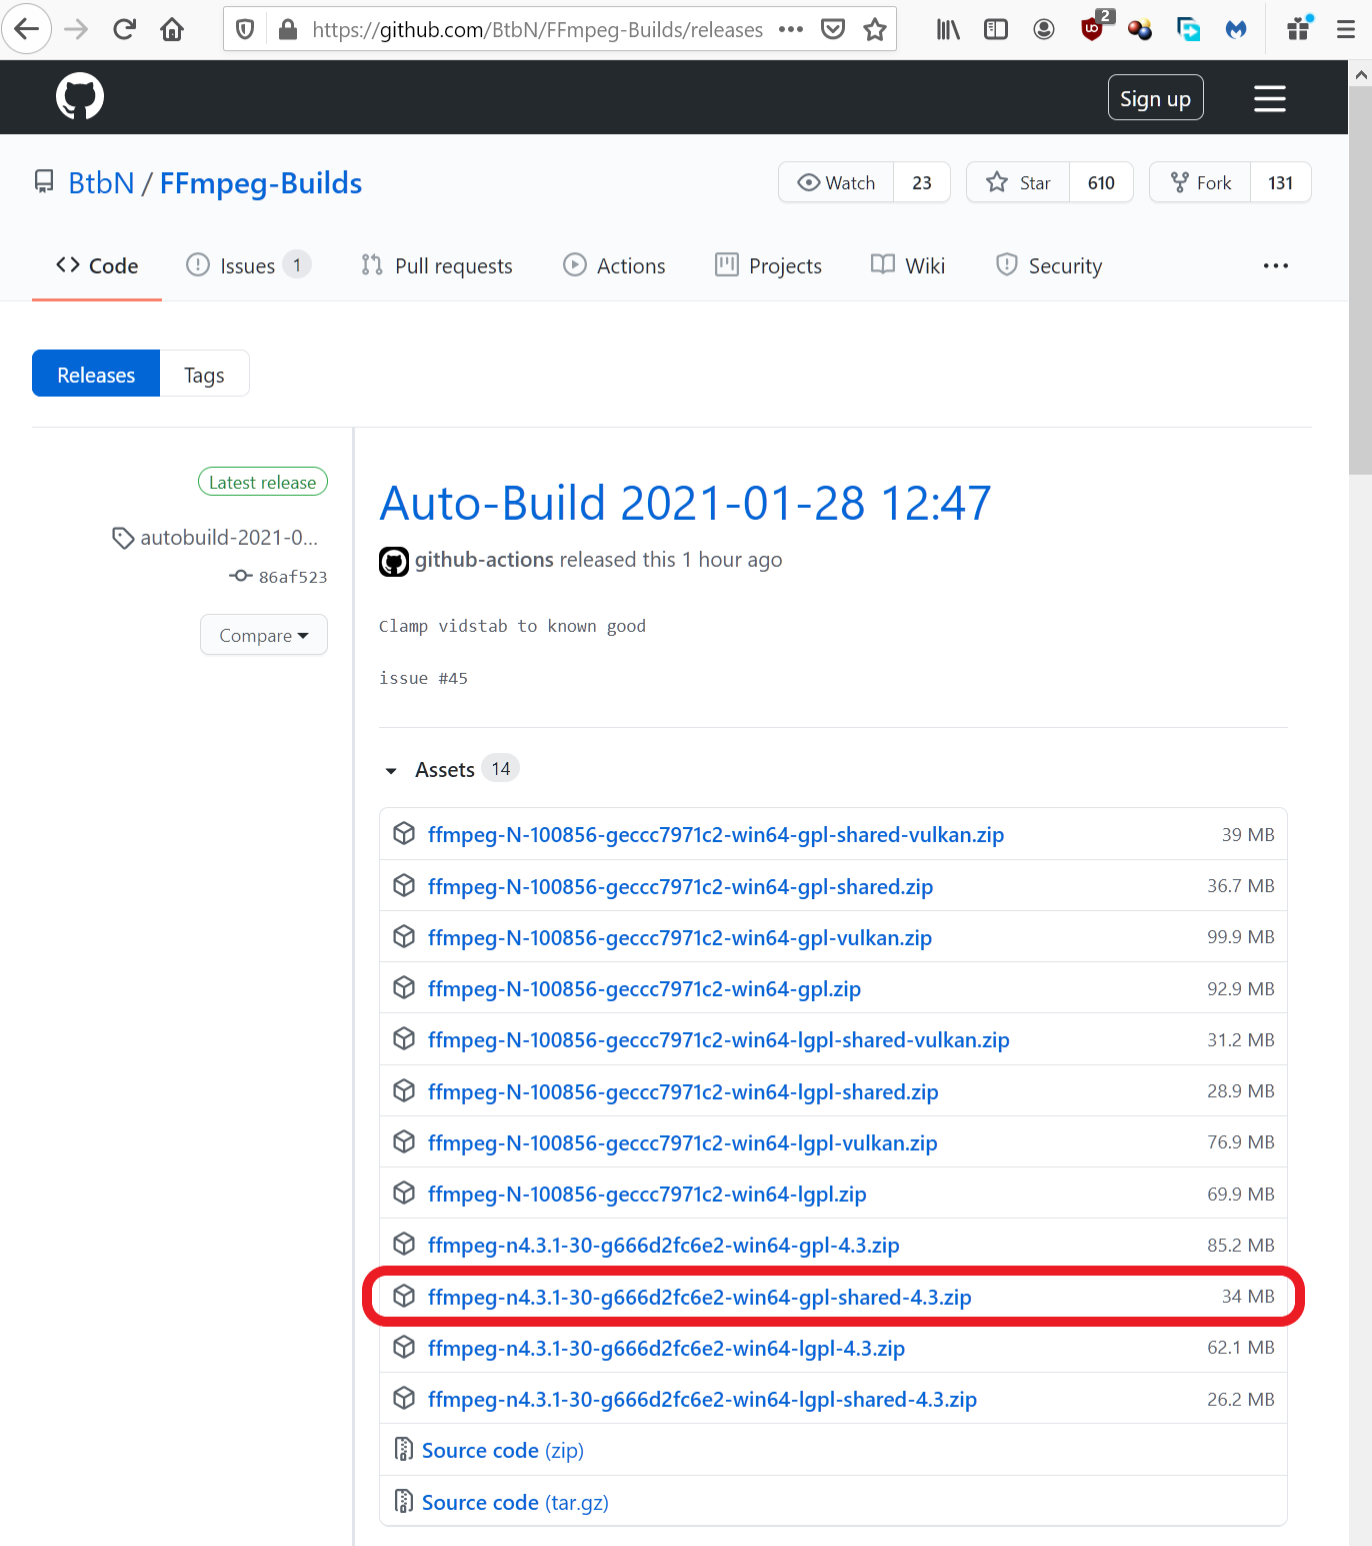Download N-100856 win64-gpl.zip
Image resolution: width=1372 pixels, height=1546 pixels.
[644, 989]
